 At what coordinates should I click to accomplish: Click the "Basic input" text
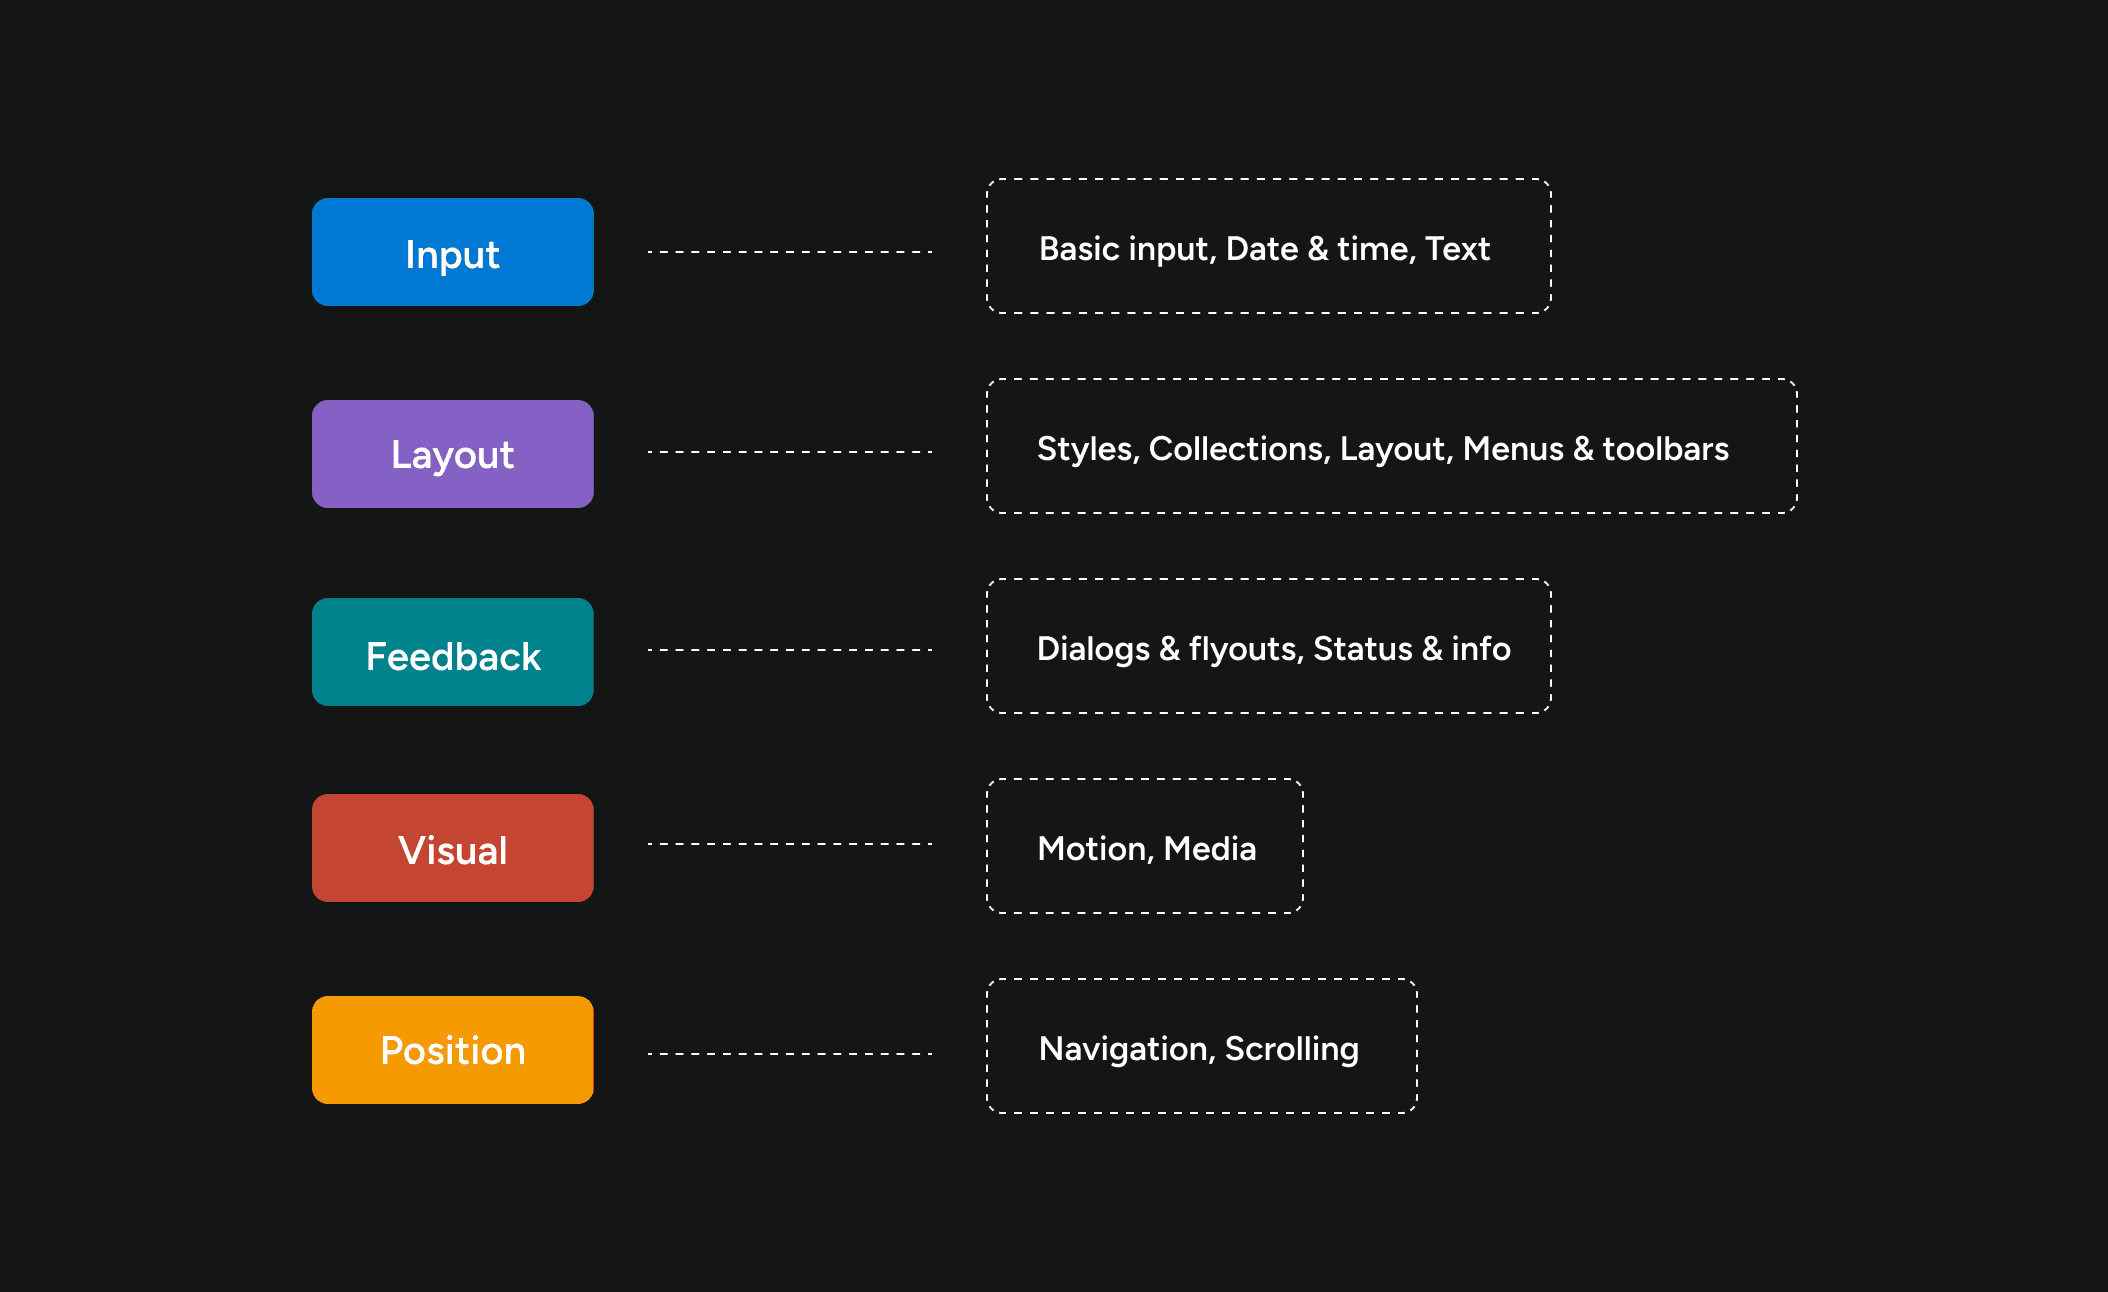(1125, 249)
